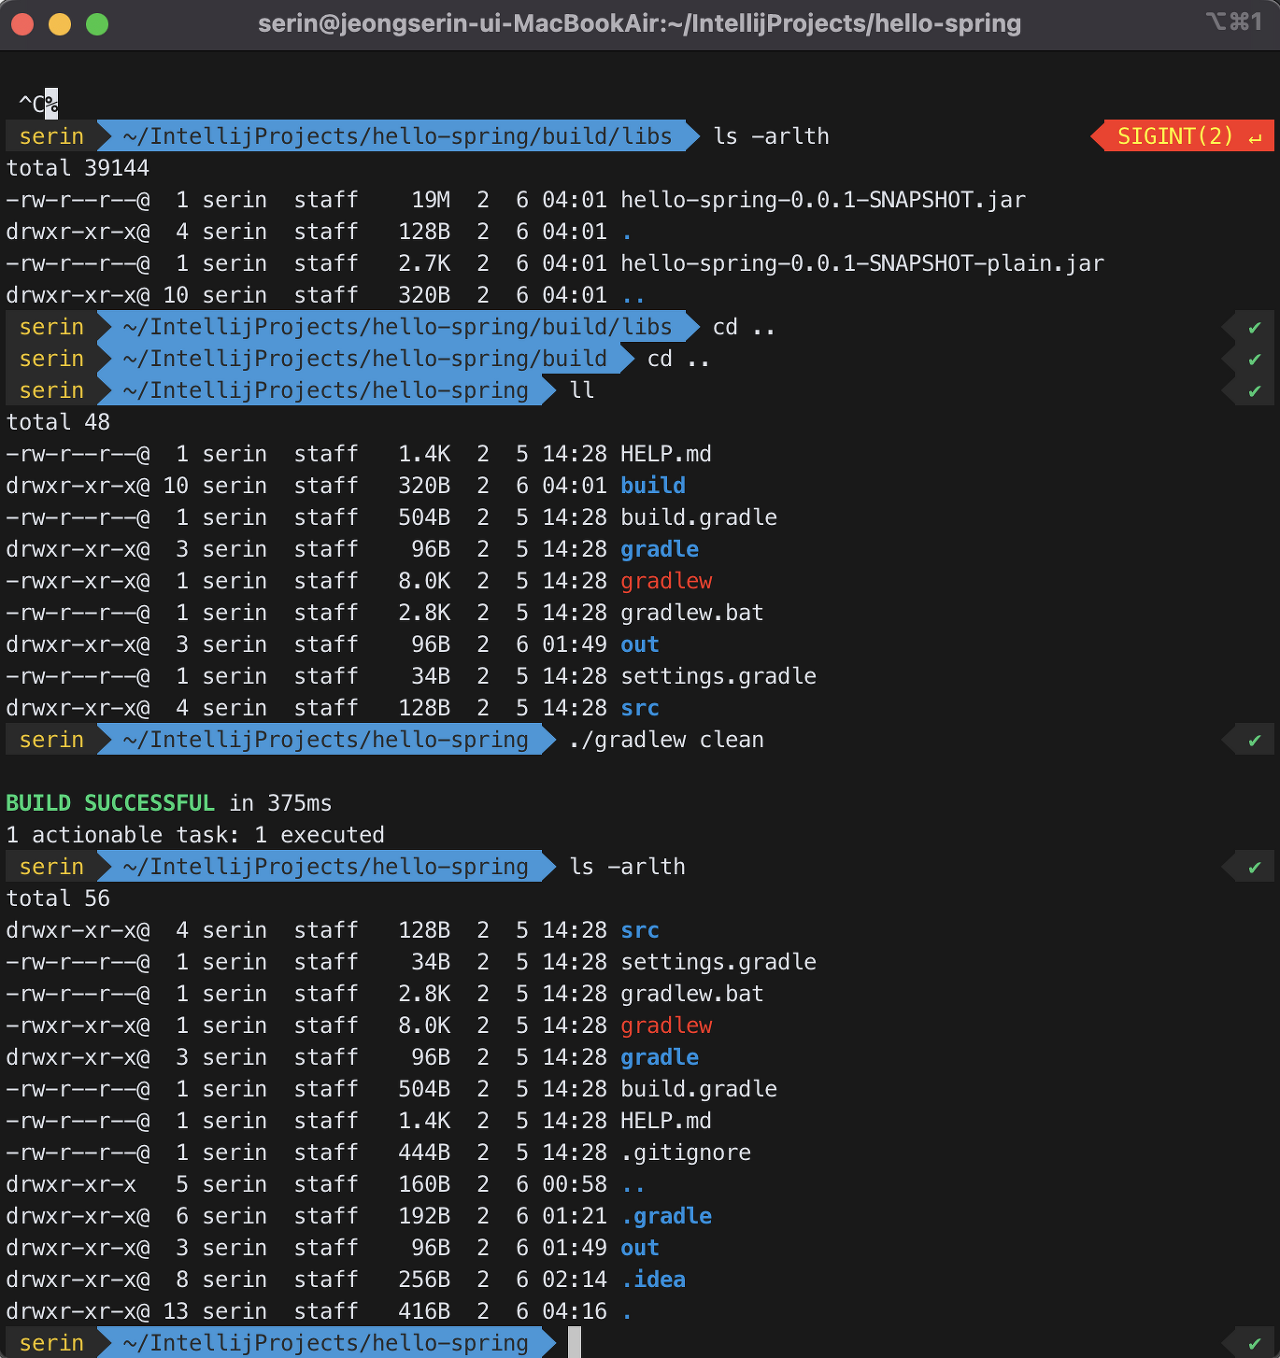The width and height of the screenshot is (1280, 1358).
Task: Click the blue '.idea' directory name
Action: 653,1280
